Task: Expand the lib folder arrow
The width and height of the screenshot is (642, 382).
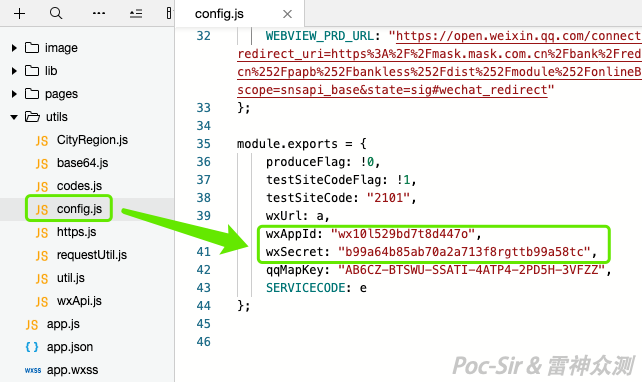Action: [x=14, y=71]
